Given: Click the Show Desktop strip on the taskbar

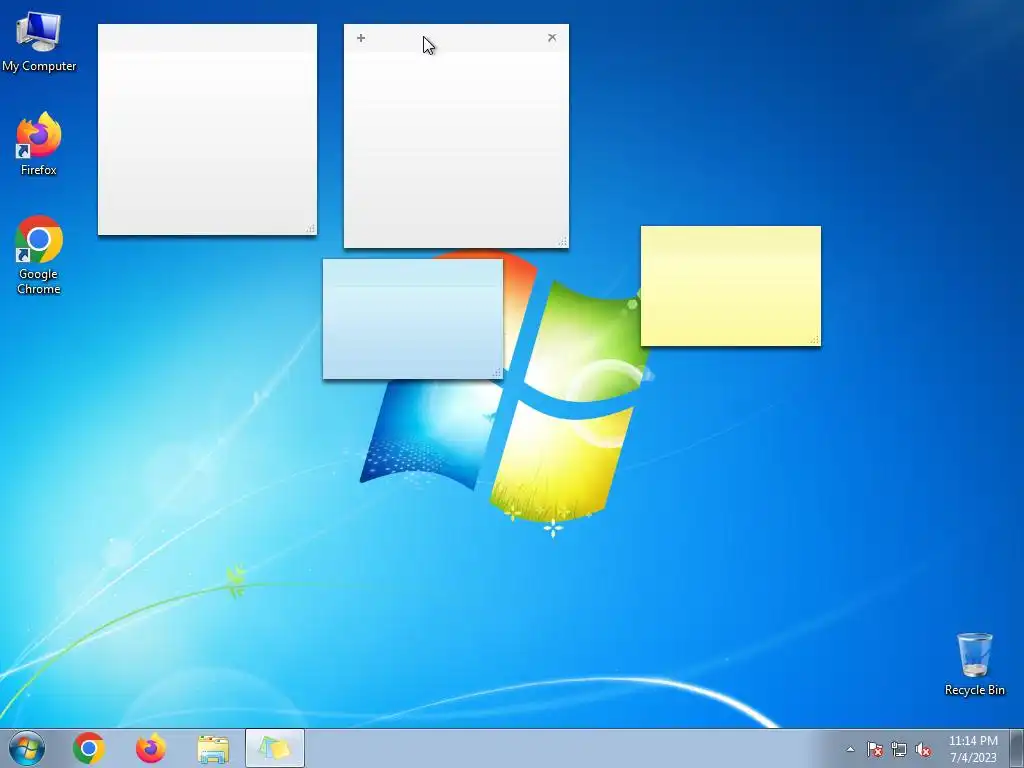Looking at the screenshot, I should tap(1017, 748).
